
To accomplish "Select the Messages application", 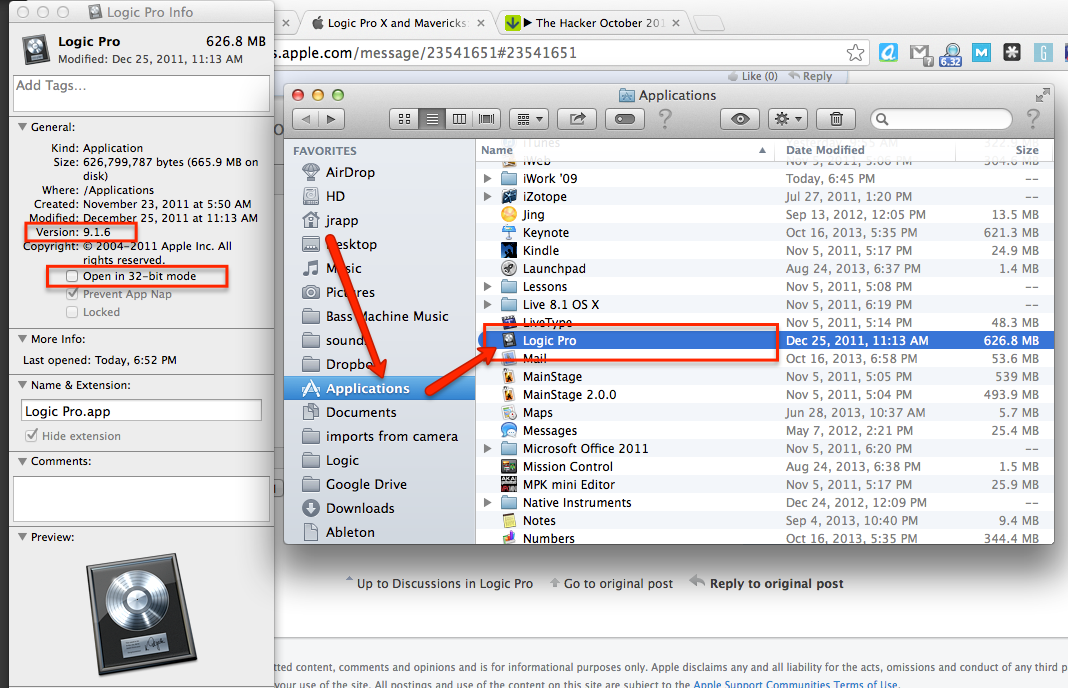I will [x=764, y=431].
